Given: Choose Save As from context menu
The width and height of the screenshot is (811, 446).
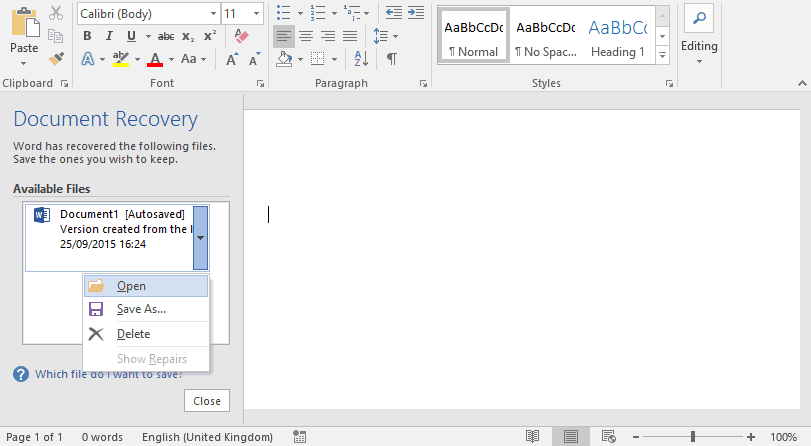Looking at the screenshot, I should tap(146, 309).
